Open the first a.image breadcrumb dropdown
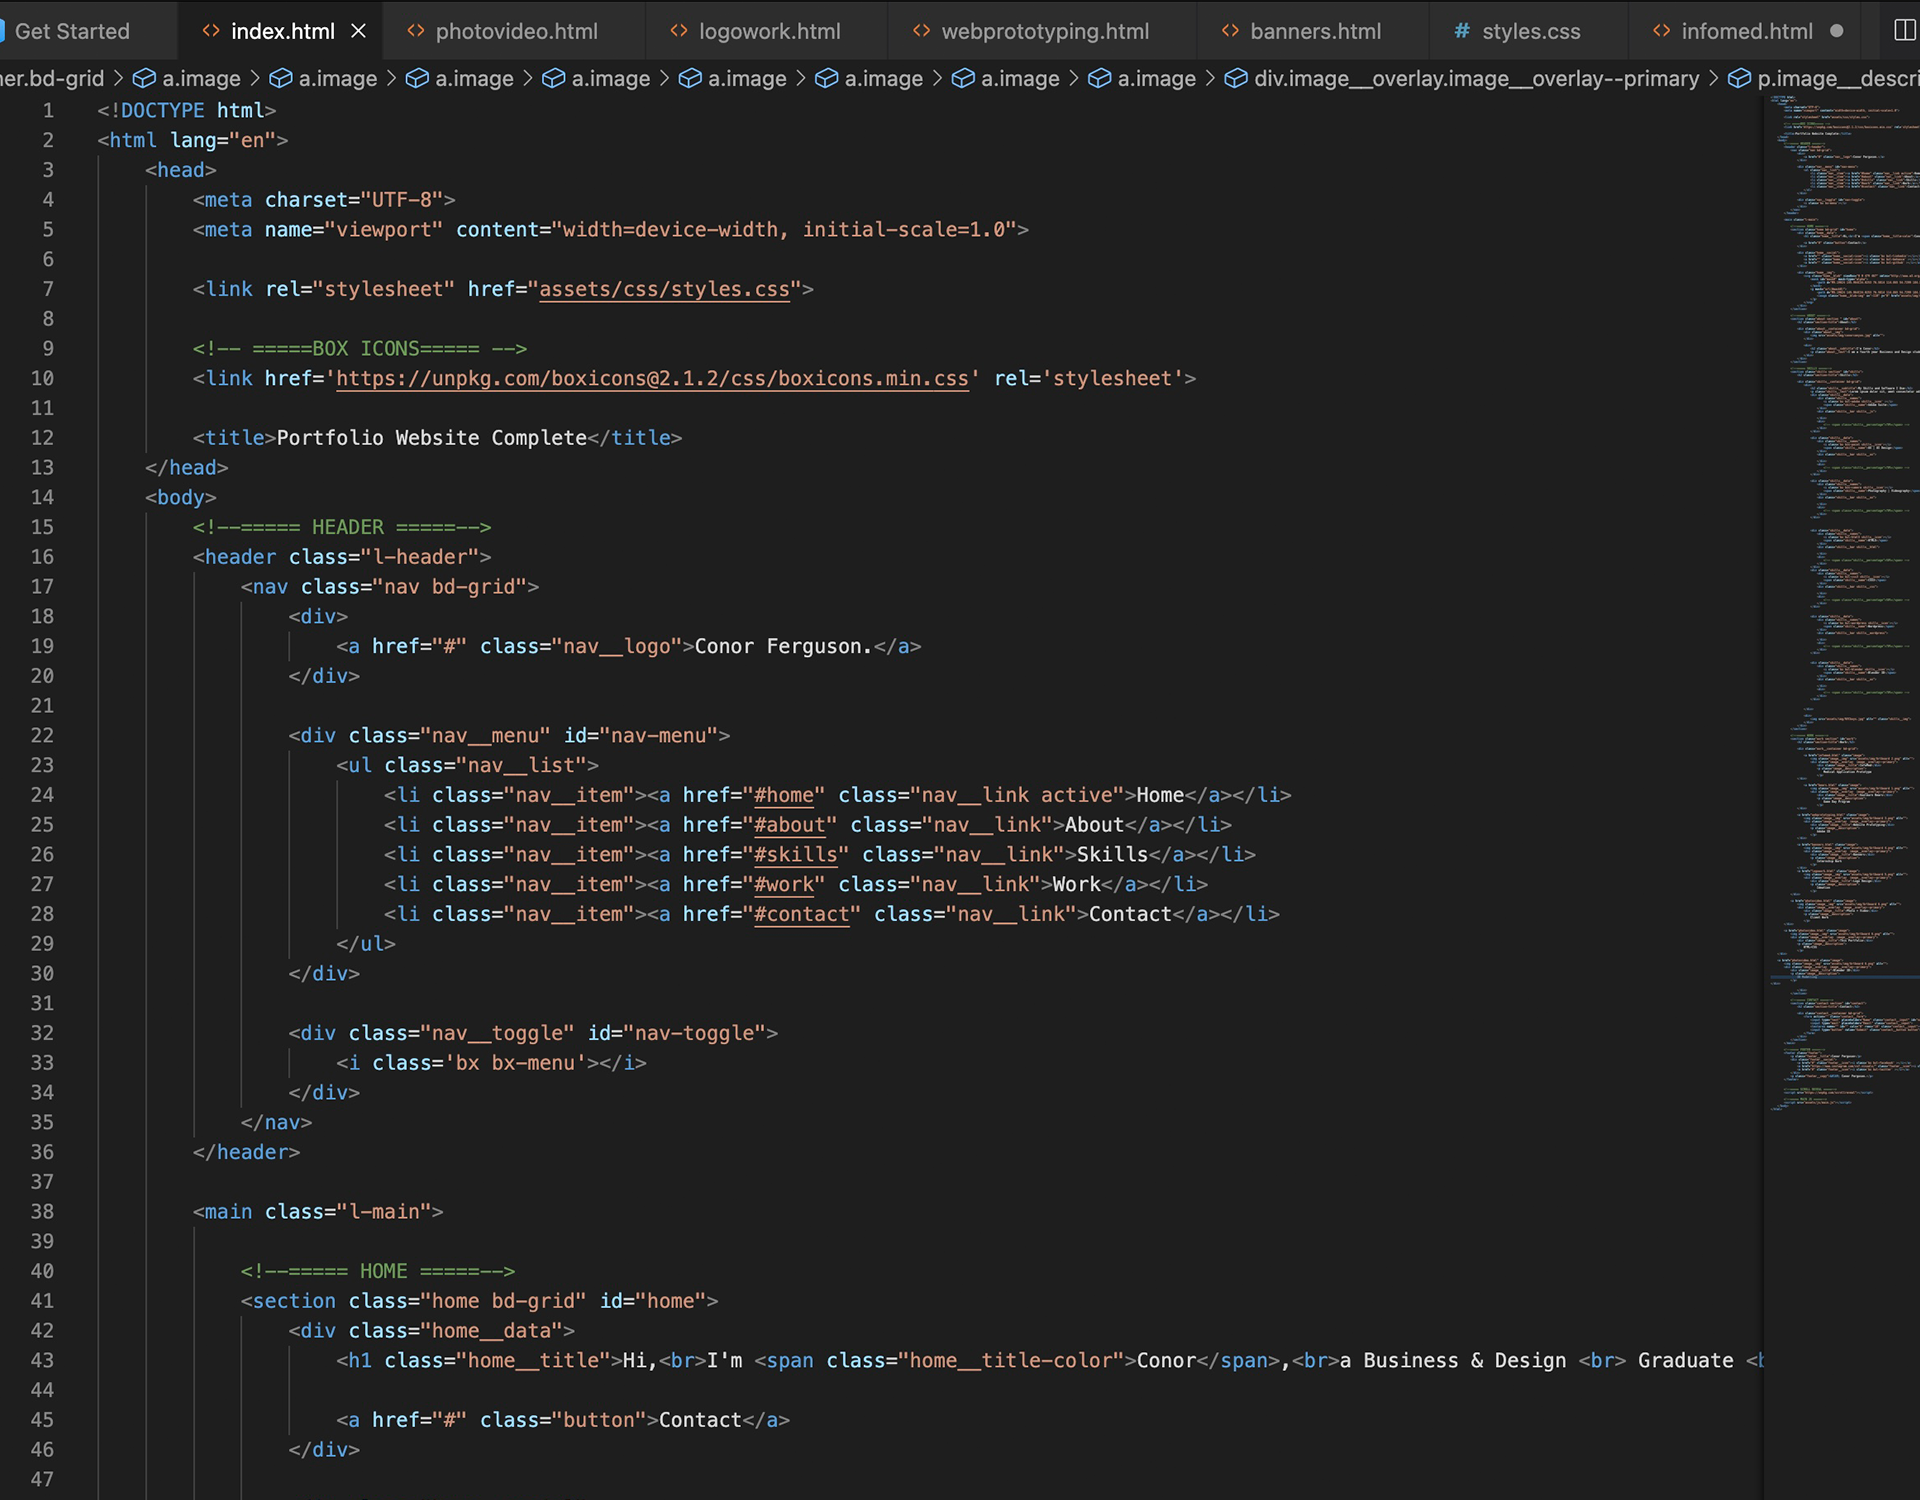 [201, 78]
